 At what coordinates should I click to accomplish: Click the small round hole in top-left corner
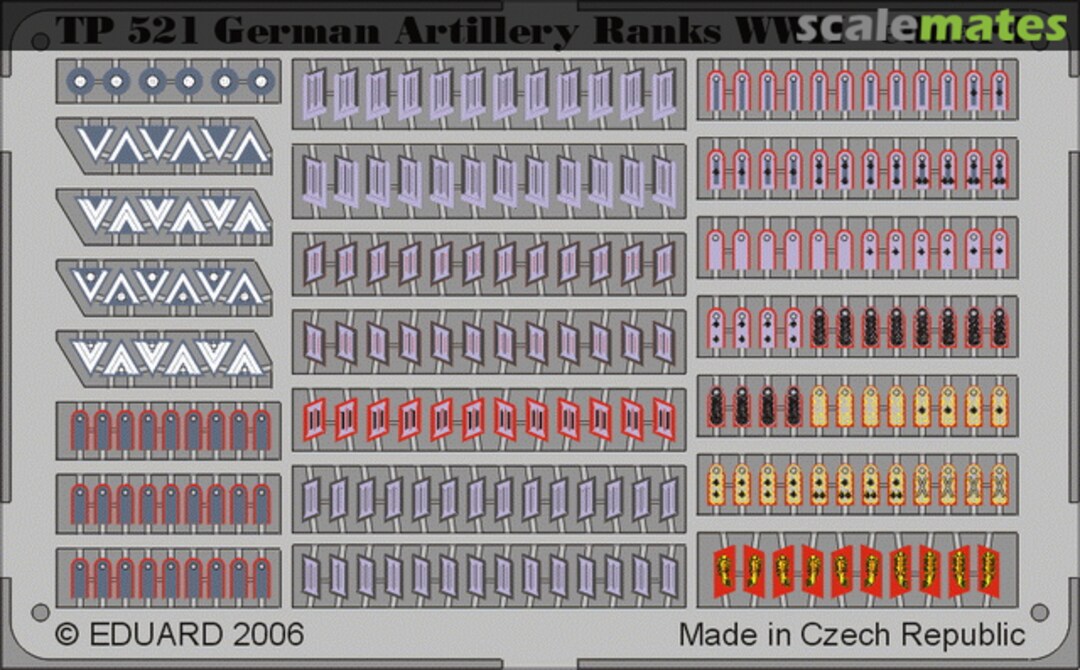click(x=40, y=42)
